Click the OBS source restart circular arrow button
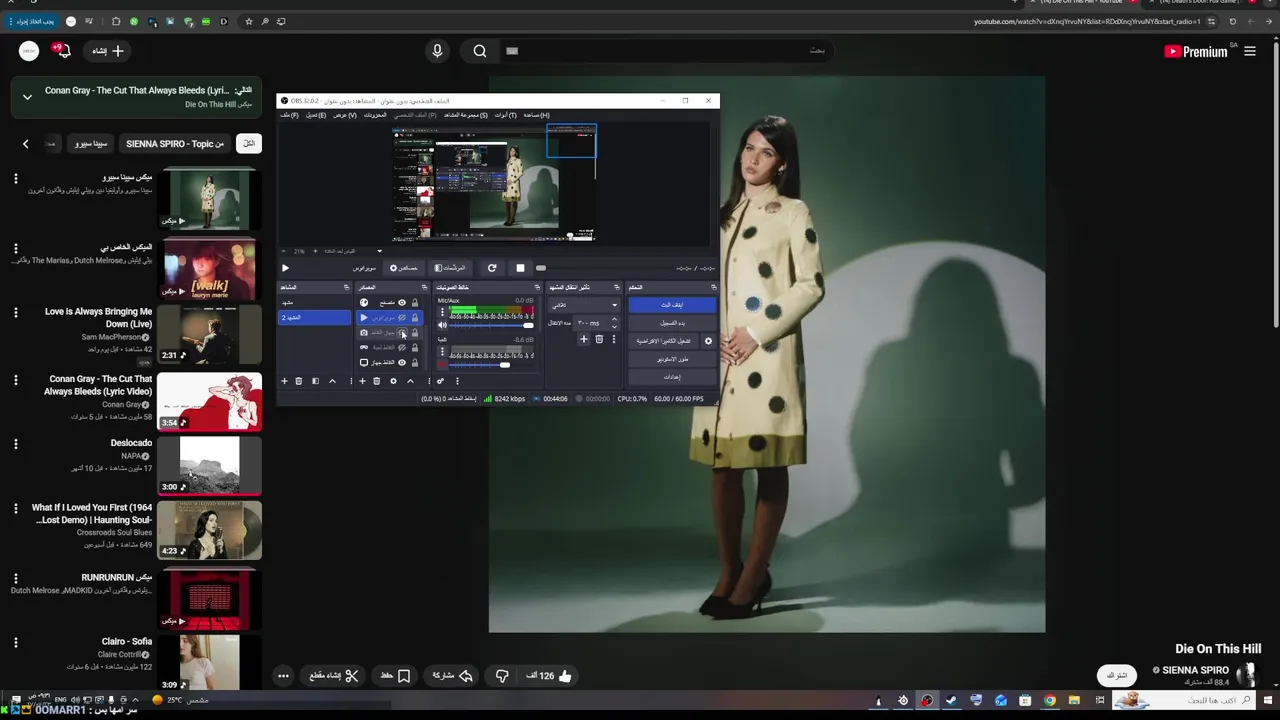This screenshot has height=720, width=1280. tap(492, 268)
